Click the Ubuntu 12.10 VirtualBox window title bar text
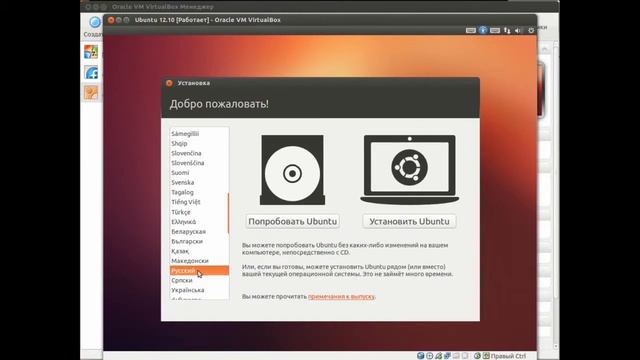 (207, 20)
